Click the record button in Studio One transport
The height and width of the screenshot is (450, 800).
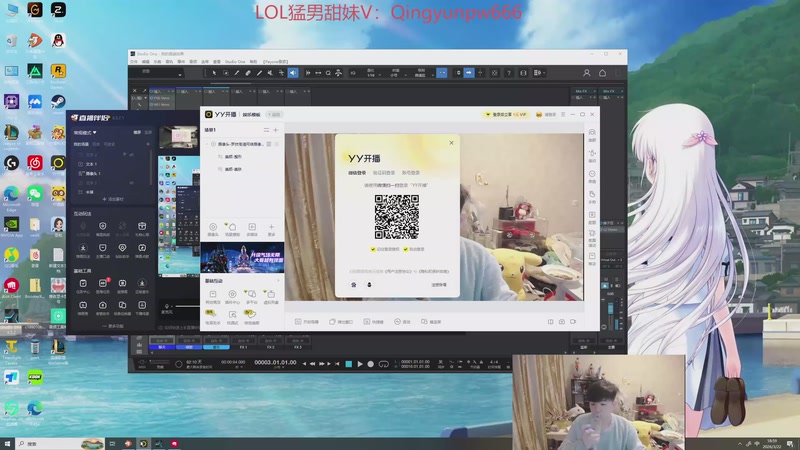371,364
